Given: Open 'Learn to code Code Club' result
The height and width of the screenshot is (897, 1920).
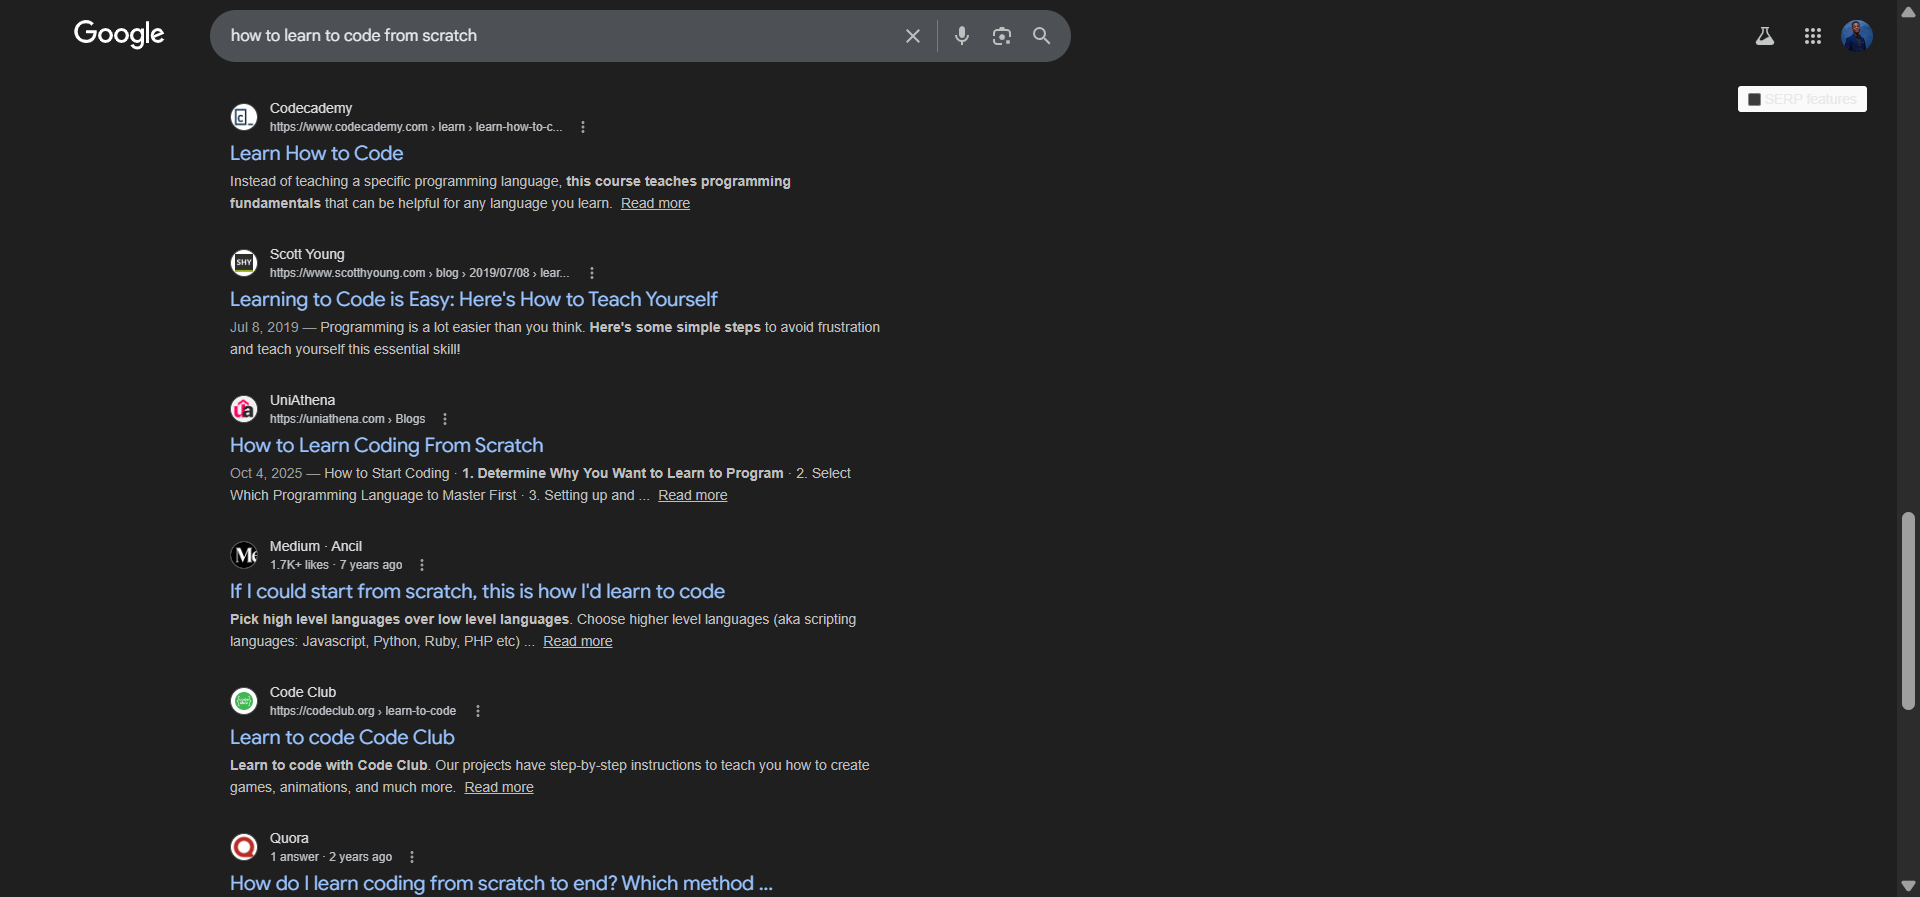Looking at the screenshot, I should click(x=342, y=737).
